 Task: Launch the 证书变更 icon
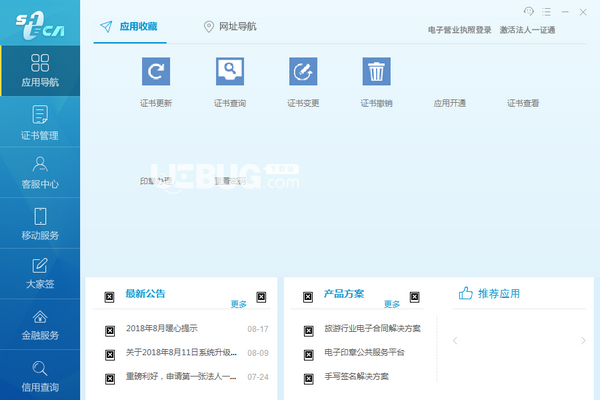(303, 71)
